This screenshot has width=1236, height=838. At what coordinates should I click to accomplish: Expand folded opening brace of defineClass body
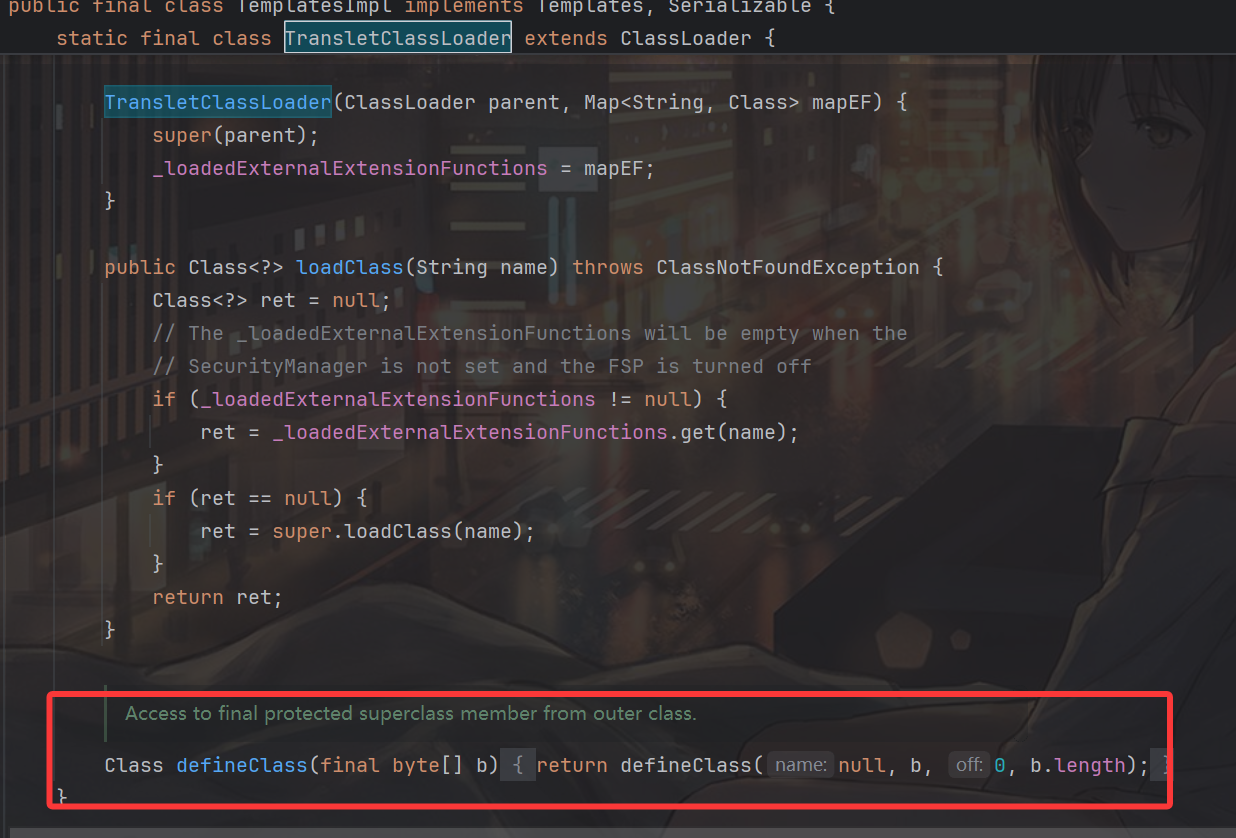(517, 766)
